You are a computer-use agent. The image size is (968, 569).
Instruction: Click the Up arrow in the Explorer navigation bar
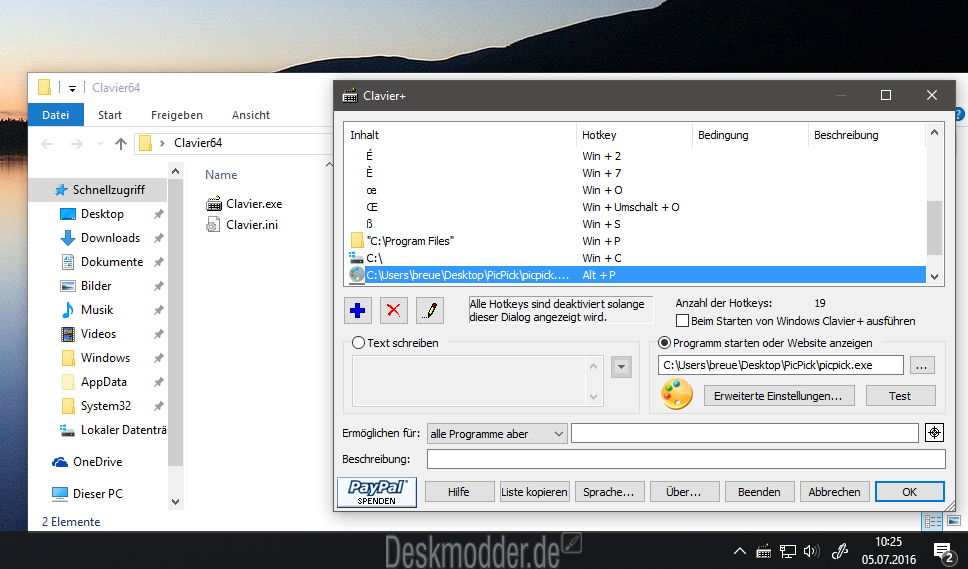pos(120,144)
